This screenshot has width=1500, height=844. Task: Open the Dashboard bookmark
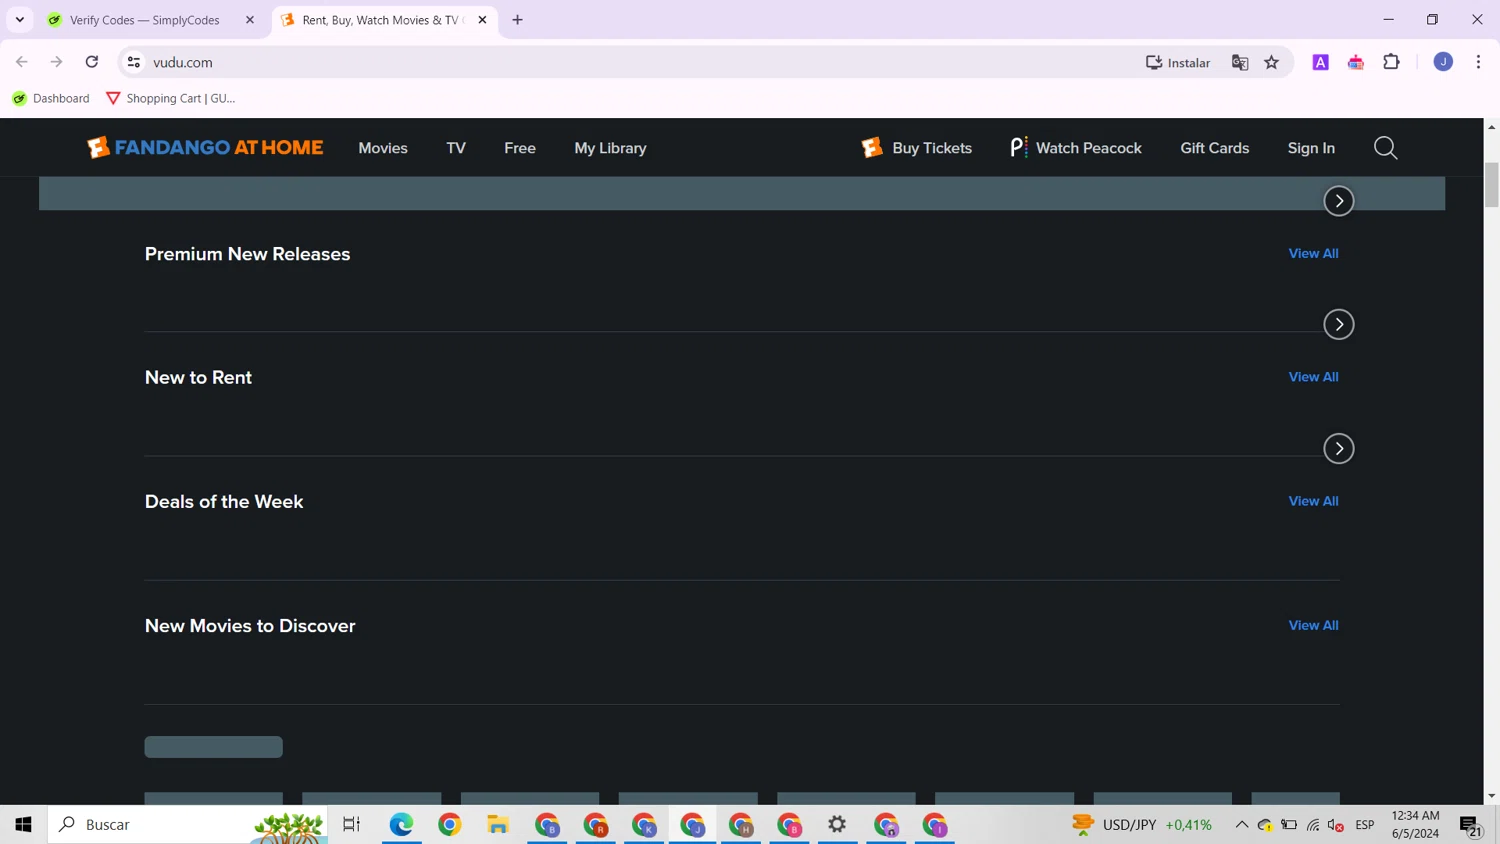click(51, 98)
